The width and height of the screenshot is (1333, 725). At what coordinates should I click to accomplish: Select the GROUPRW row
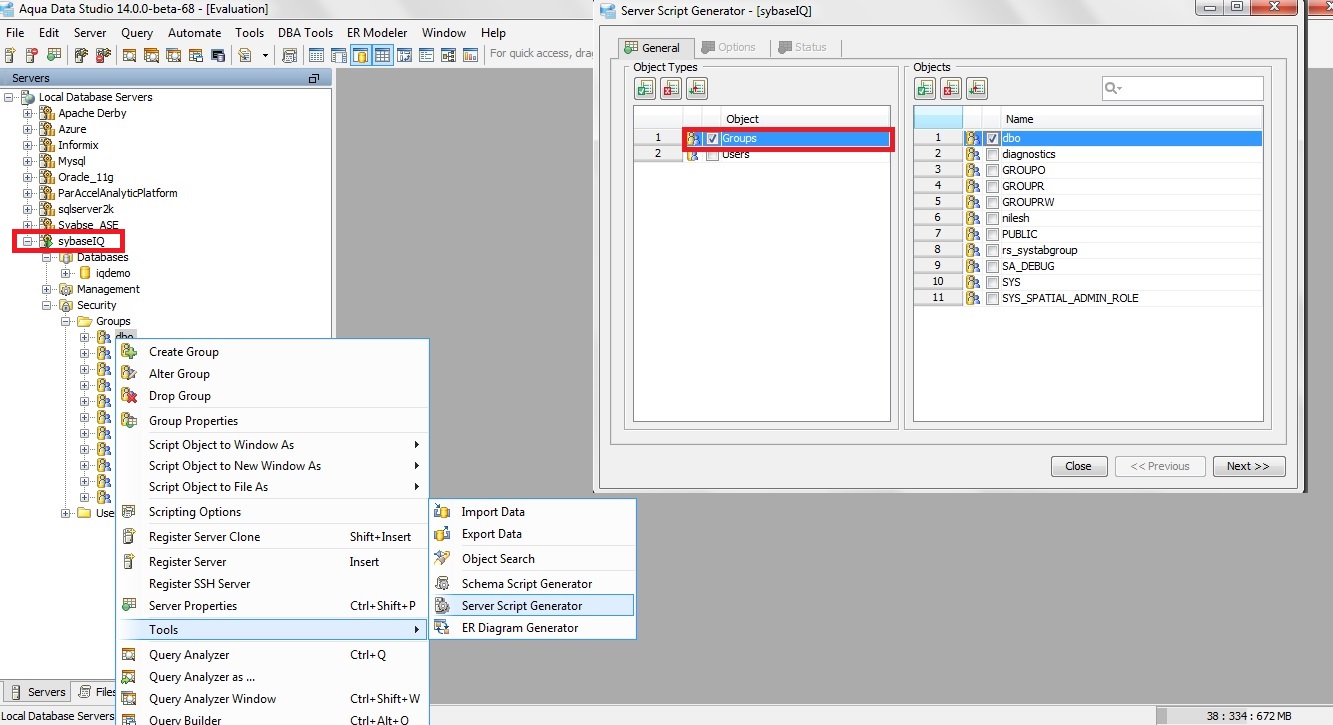click(1088, 202)
